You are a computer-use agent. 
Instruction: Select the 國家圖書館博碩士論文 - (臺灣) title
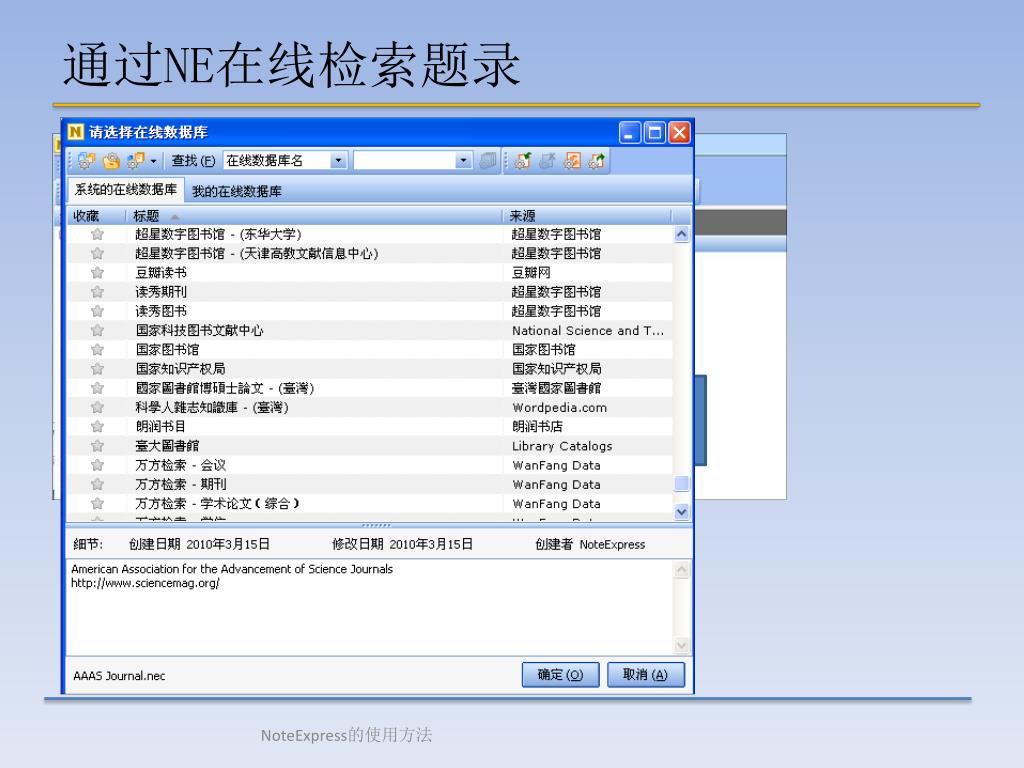pos(225,389)
